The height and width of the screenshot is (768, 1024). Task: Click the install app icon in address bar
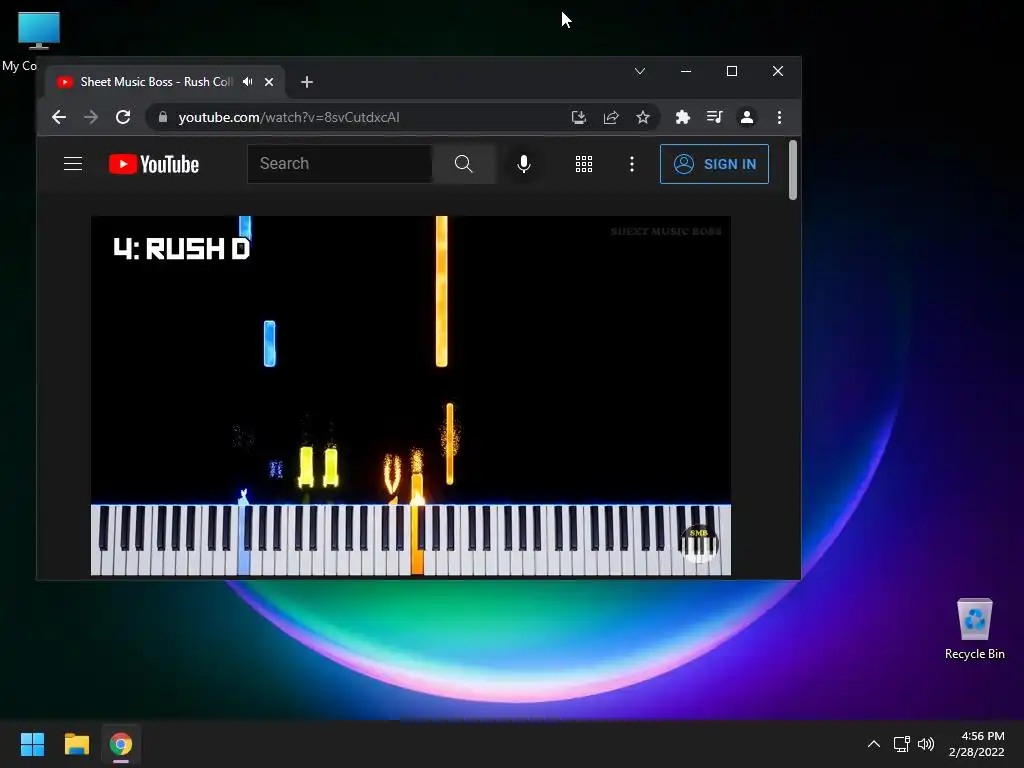(579, 118)
